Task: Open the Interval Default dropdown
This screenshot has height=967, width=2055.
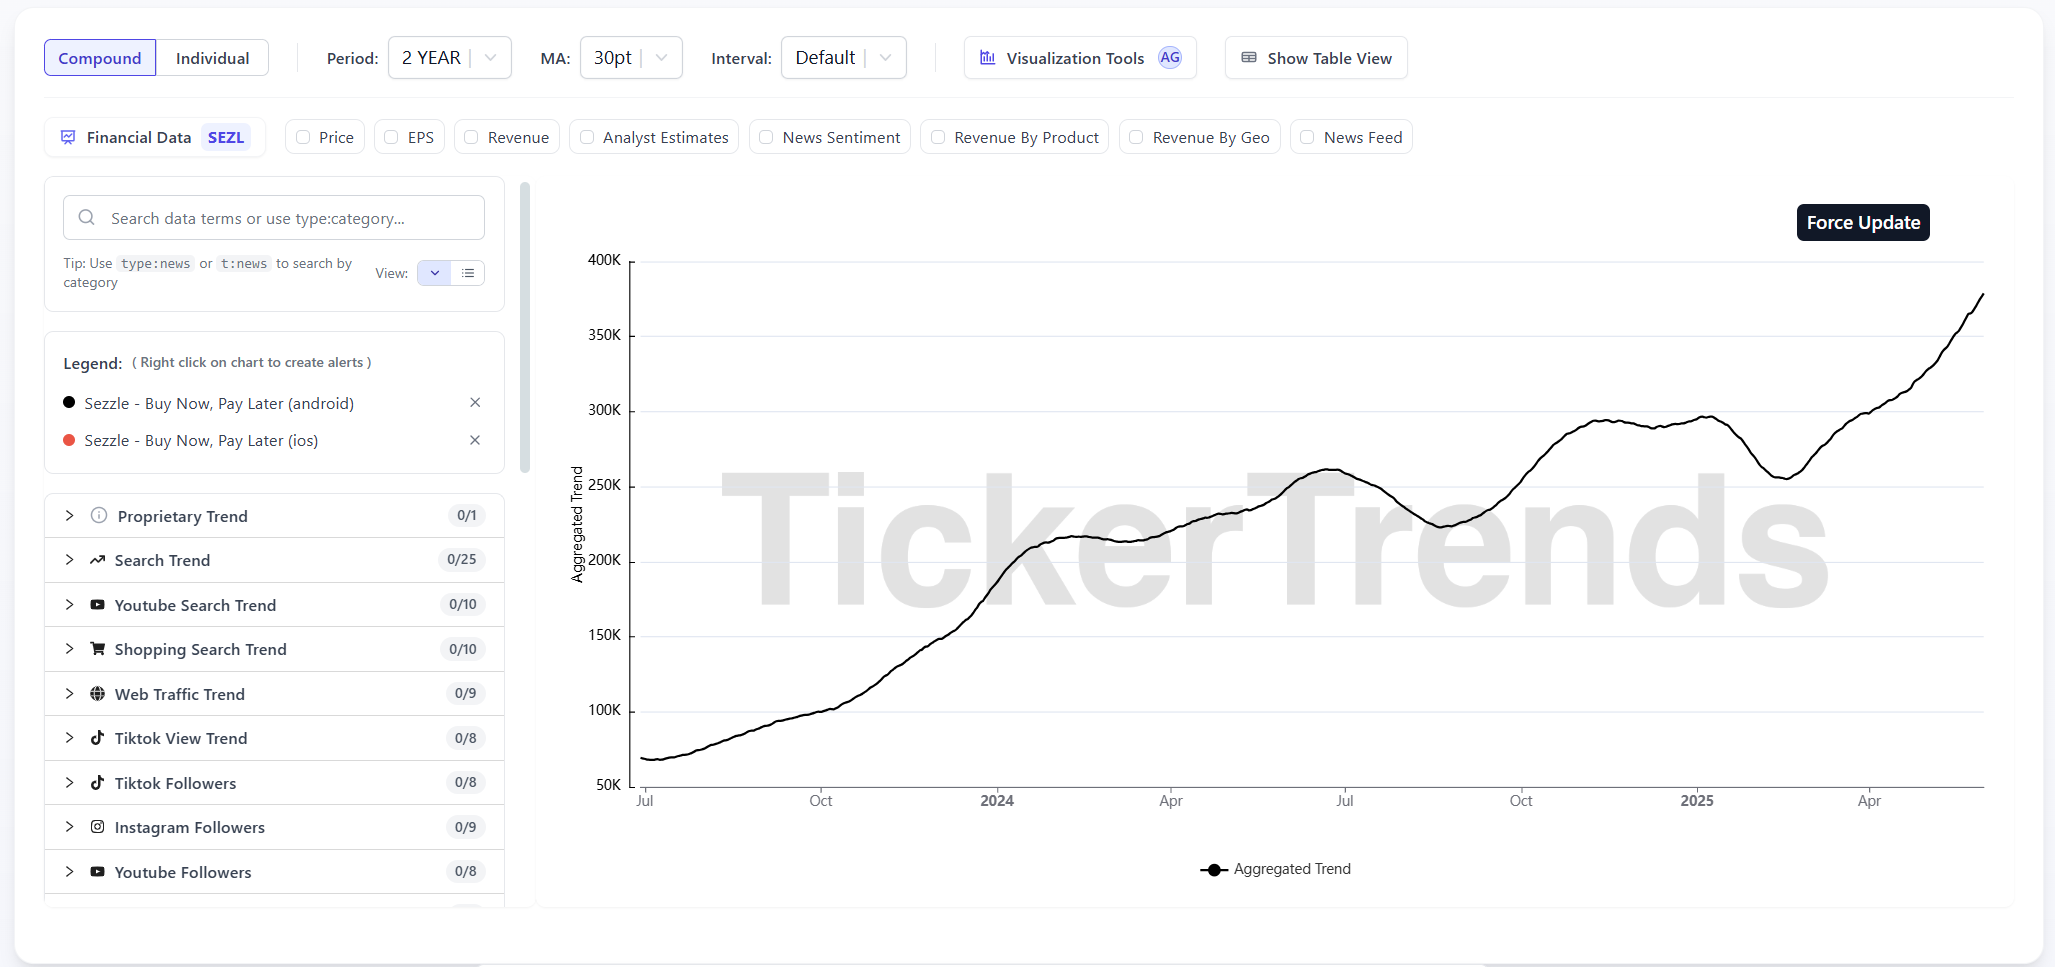Action: [x=844, y=58]
